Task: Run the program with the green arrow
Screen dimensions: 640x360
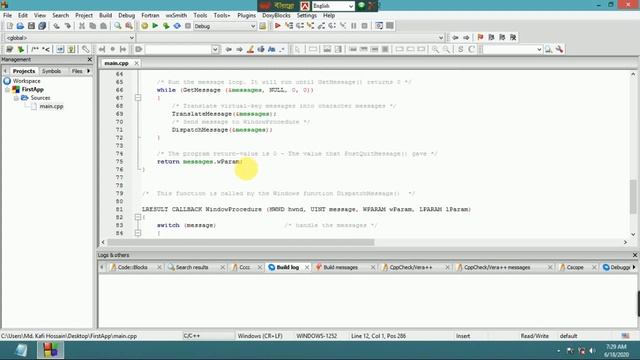Action: coord(155,26)
